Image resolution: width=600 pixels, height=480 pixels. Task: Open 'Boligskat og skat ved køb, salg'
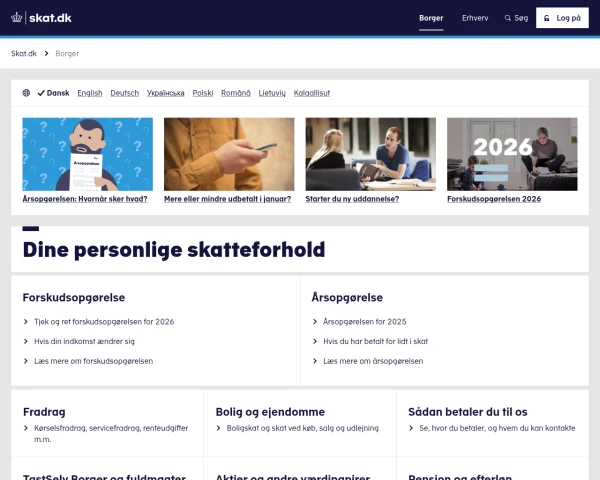(303, 428)
